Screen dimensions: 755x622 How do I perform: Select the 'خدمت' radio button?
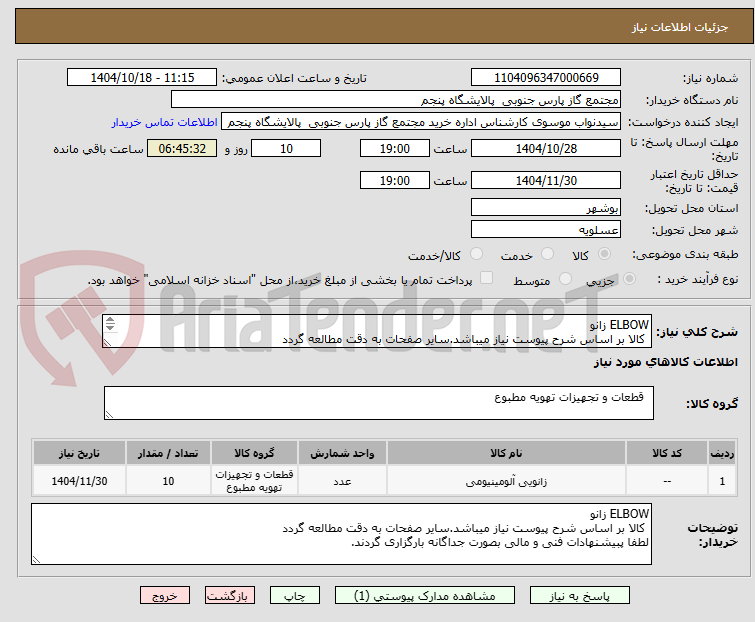click(547, 254)
